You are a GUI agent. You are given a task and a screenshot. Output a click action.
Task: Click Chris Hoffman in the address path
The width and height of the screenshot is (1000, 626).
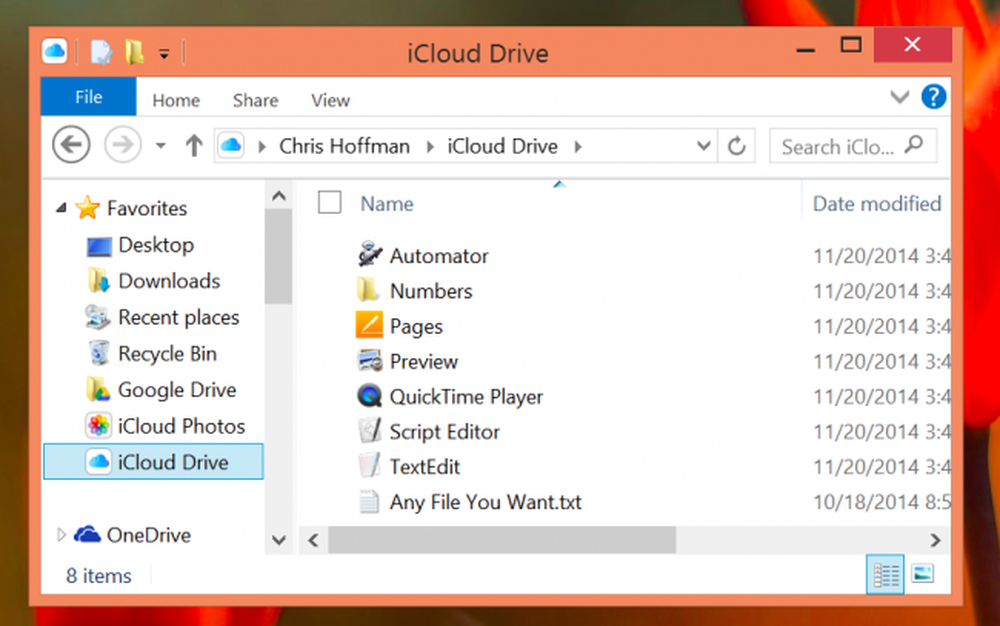pos(344,146)
